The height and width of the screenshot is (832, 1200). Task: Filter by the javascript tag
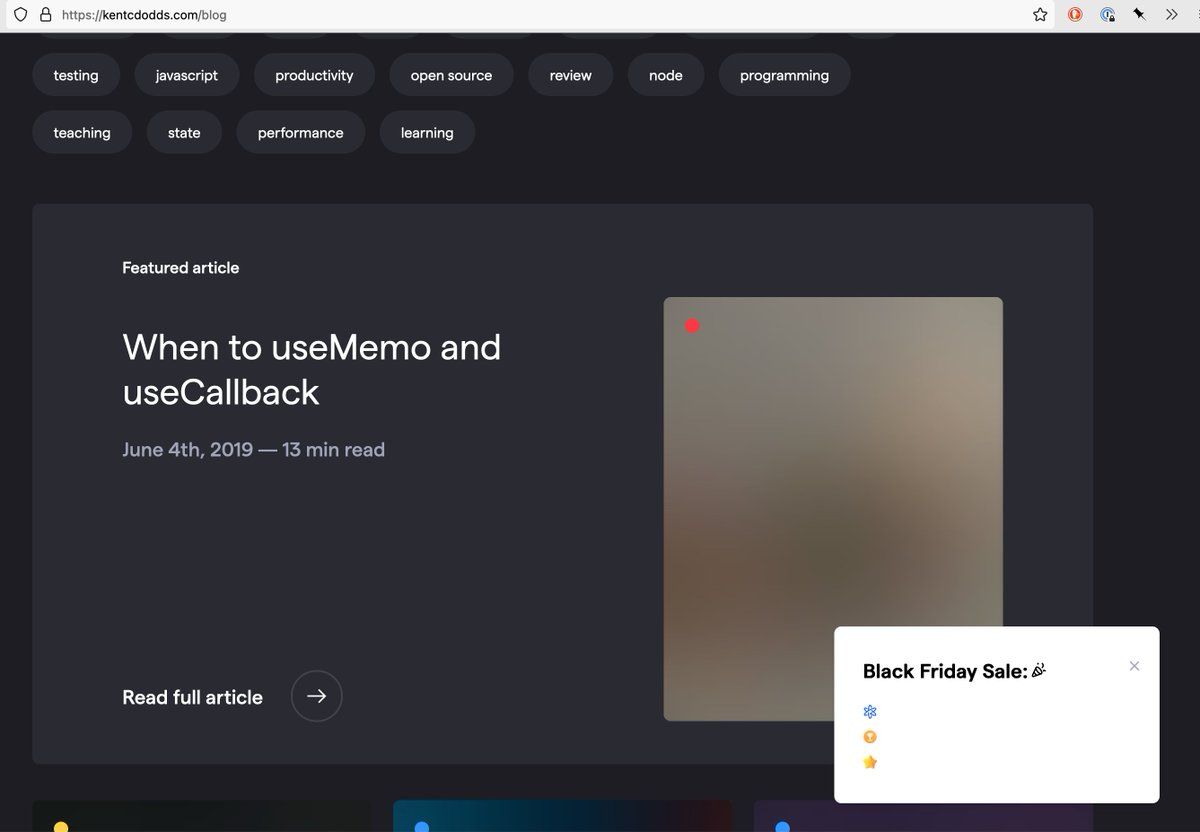187,75
